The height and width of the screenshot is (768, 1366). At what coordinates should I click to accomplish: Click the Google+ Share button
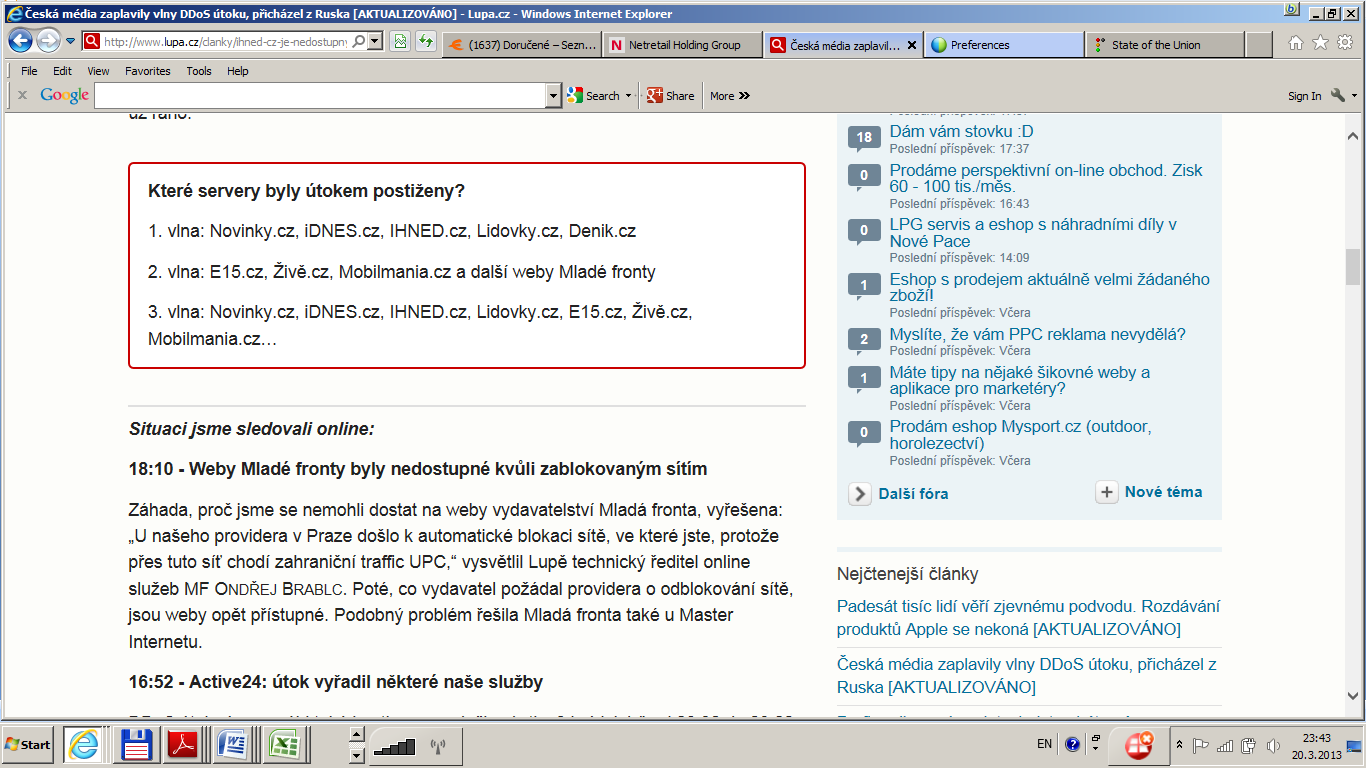(670, 96)
